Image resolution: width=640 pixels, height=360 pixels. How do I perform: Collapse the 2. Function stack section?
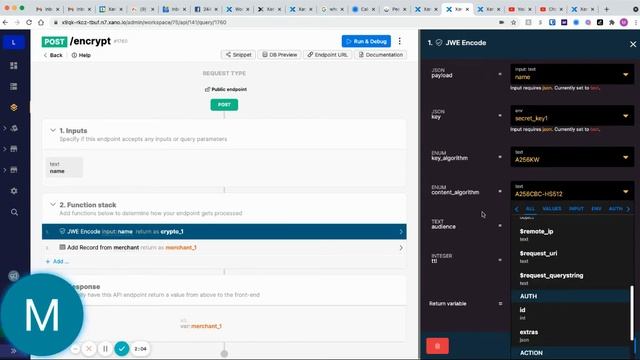click(53, 204)
